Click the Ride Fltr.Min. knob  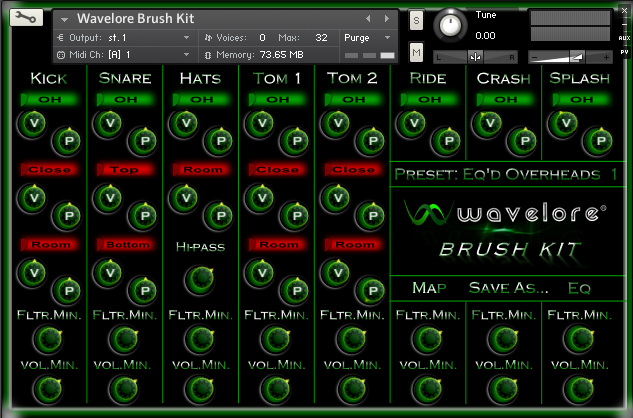(426, 340)
